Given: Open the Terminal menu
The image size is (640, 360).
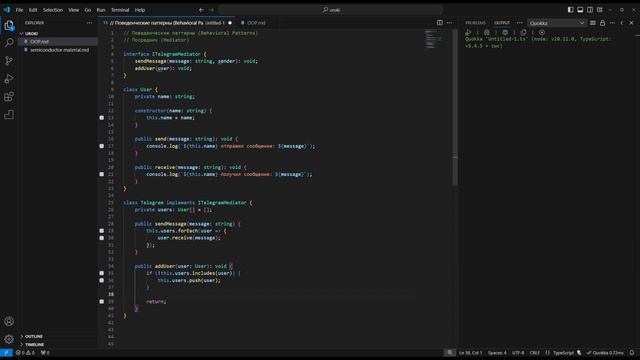Looking at the screenshot, I should click(x=120, y=10).
